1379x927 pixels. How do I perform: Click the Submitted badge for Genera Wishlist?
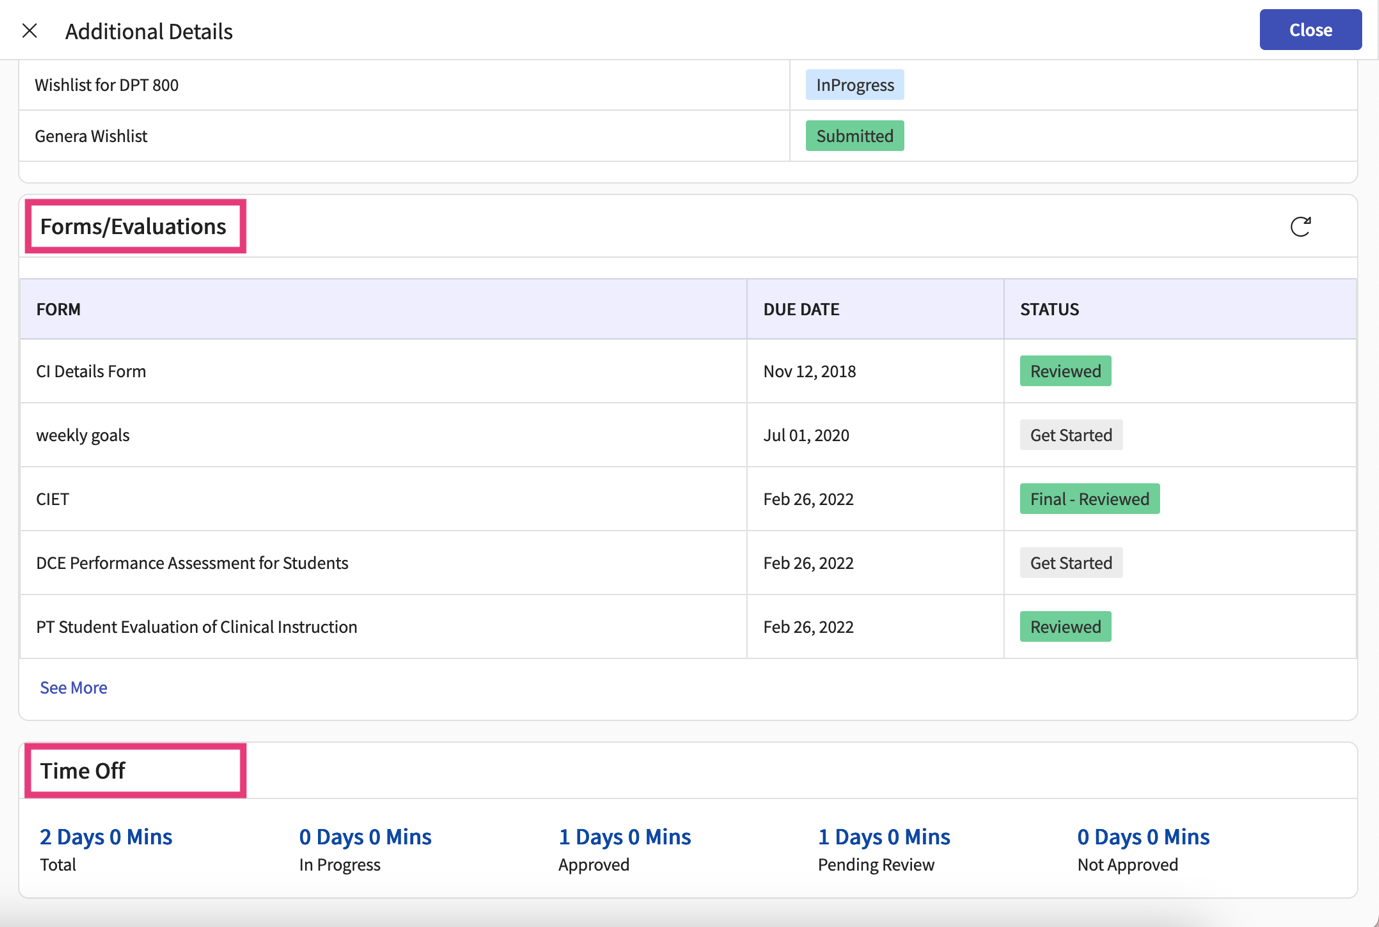pyautogui.click(x=854, y=134)
